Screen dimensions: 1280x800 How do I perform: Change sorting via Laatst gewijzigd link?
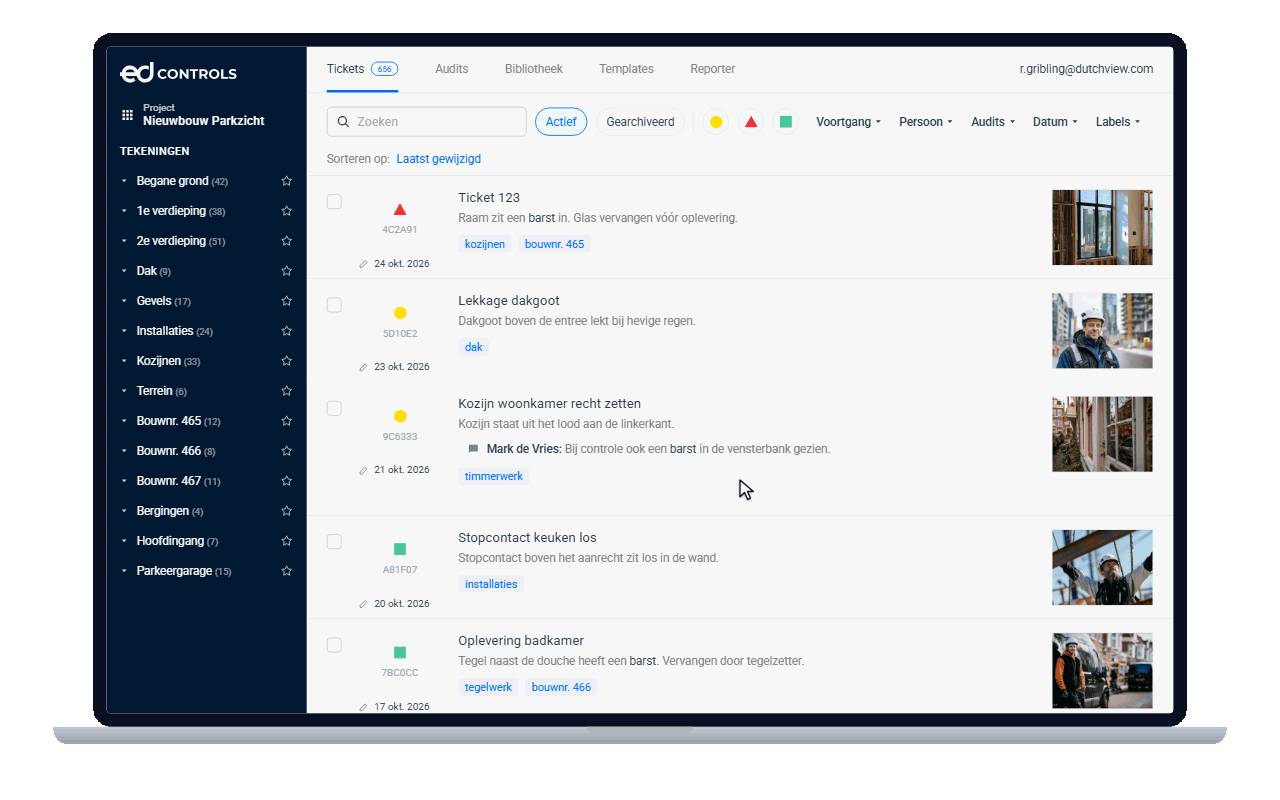tap(439, 159)
